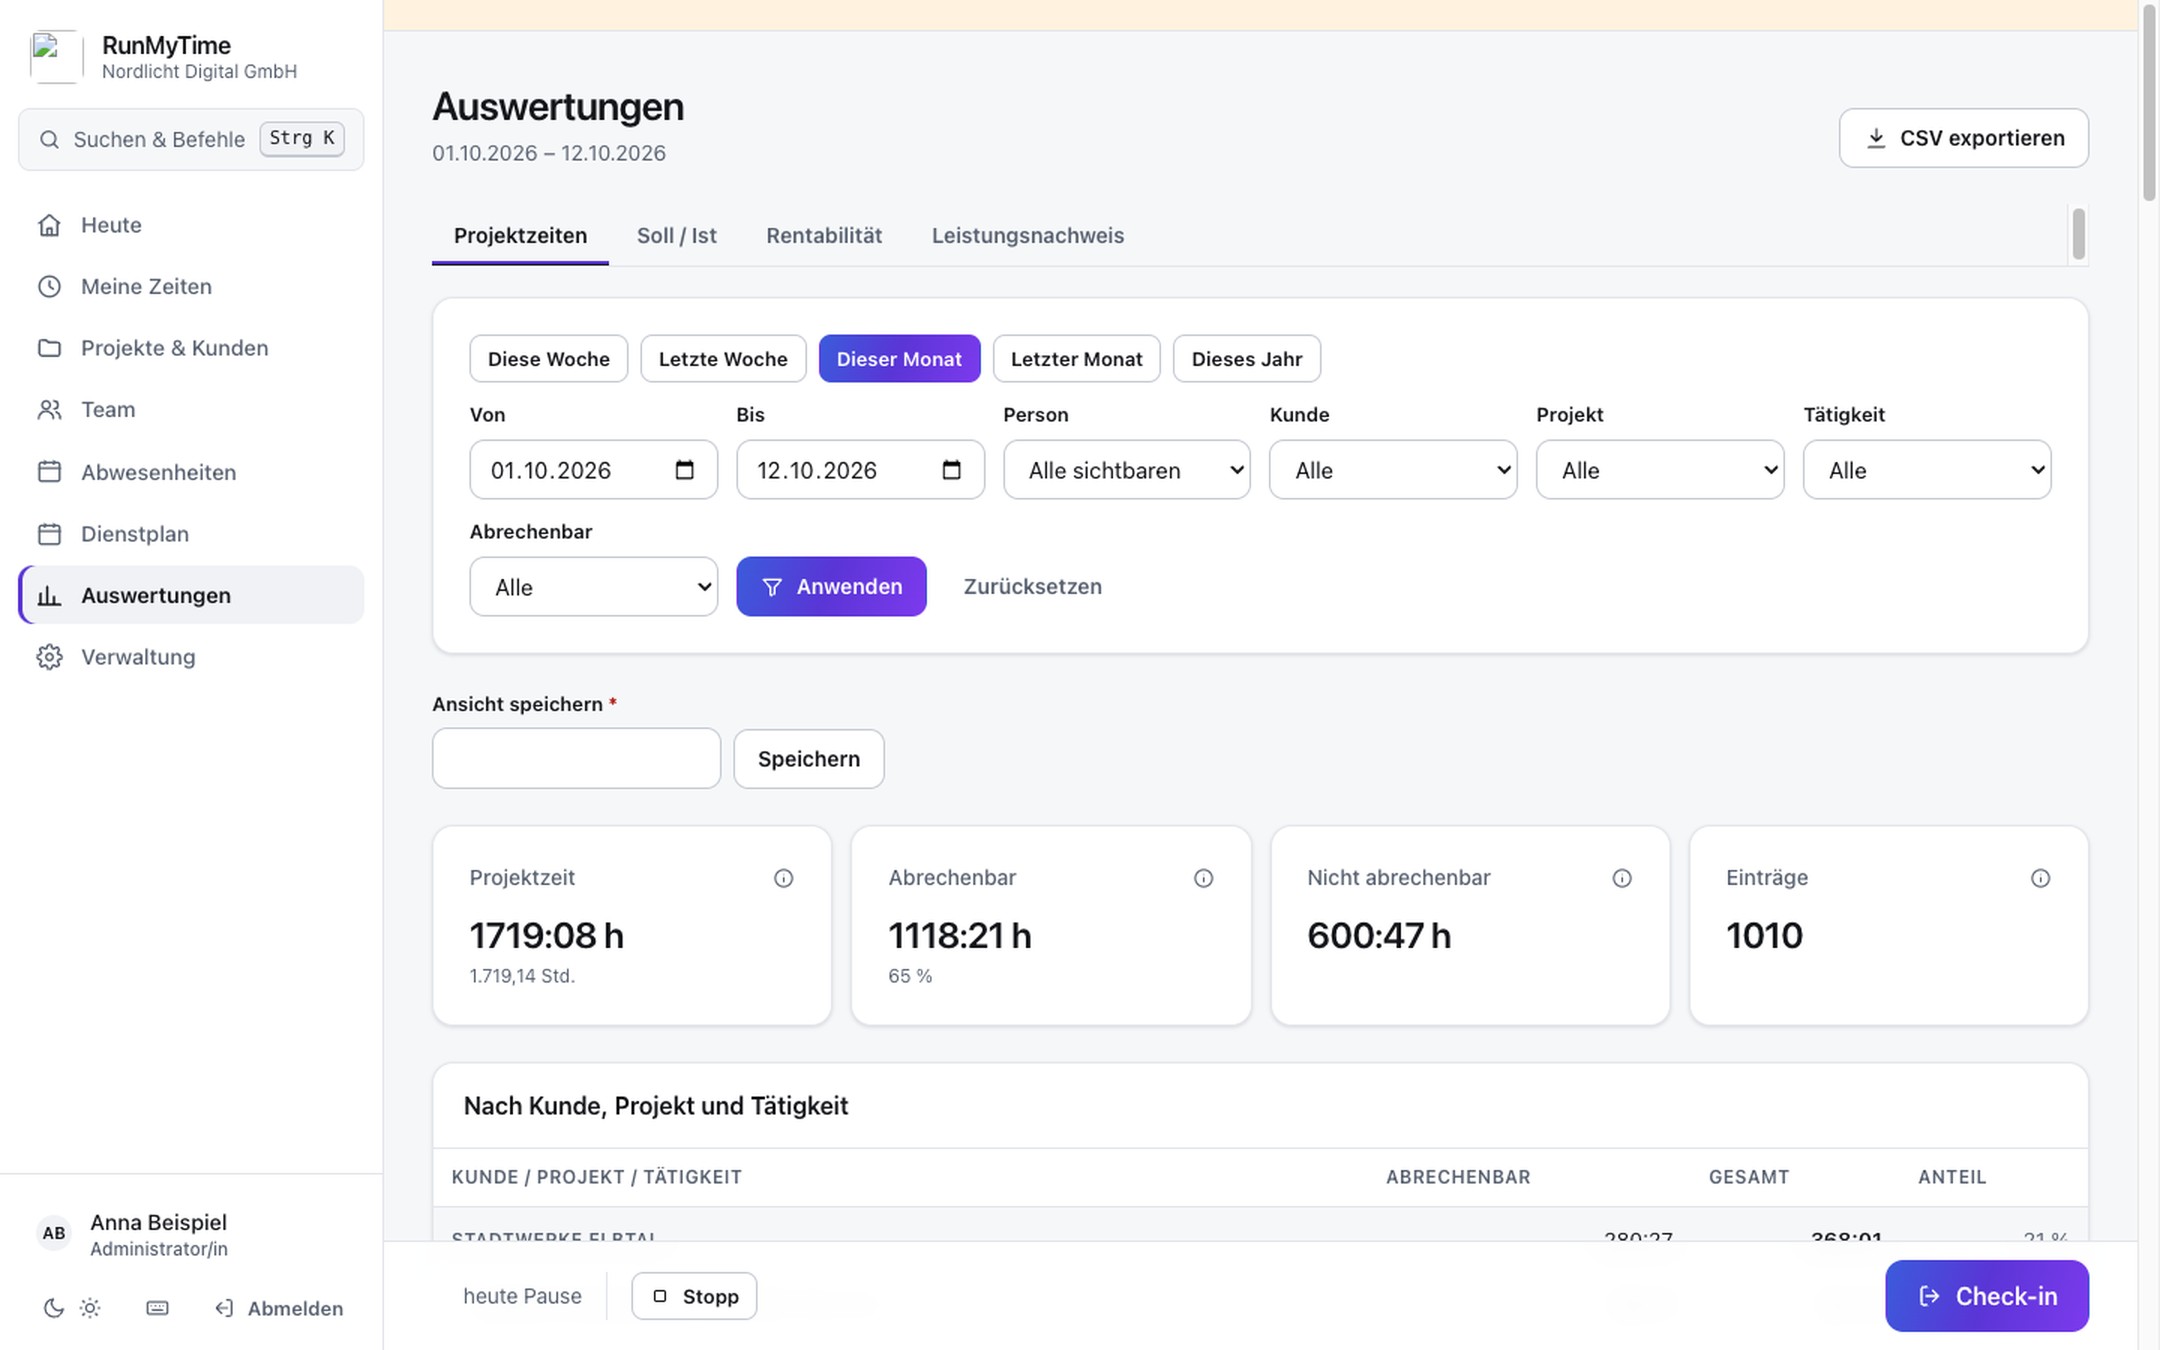Select the Dieser Monat range
The image size is (2160, 1350).
click(x=899, y=359)
